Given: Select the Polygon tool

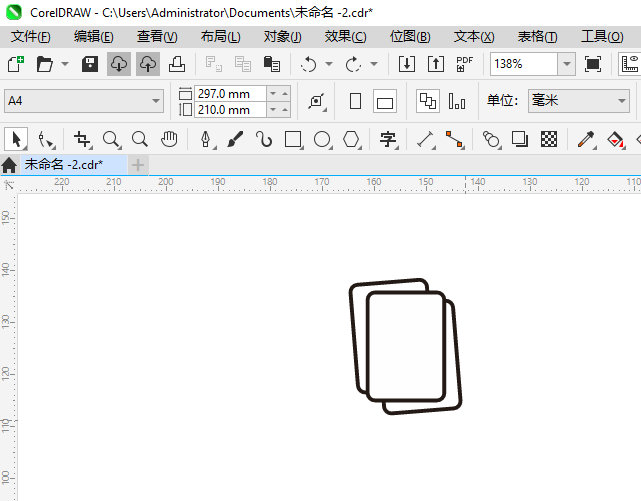Looking at the screenshot, I should [351, 139].
